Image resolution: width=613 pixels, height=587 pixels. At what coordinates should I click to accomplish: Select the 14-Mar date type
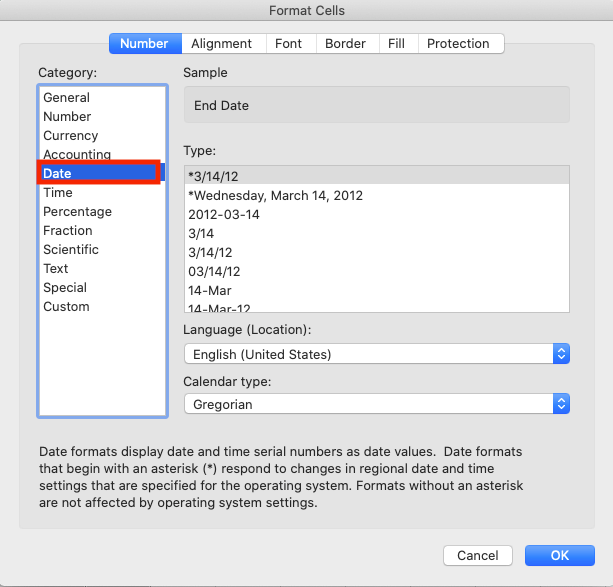(x=210, y=291)
